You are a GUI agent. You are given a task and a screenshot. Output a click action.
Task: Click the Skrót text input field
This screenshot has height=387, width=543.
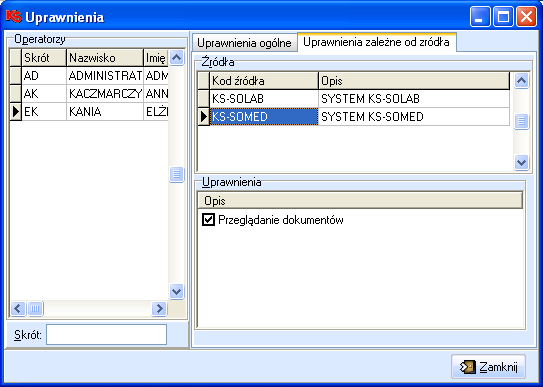click(106, 334)
